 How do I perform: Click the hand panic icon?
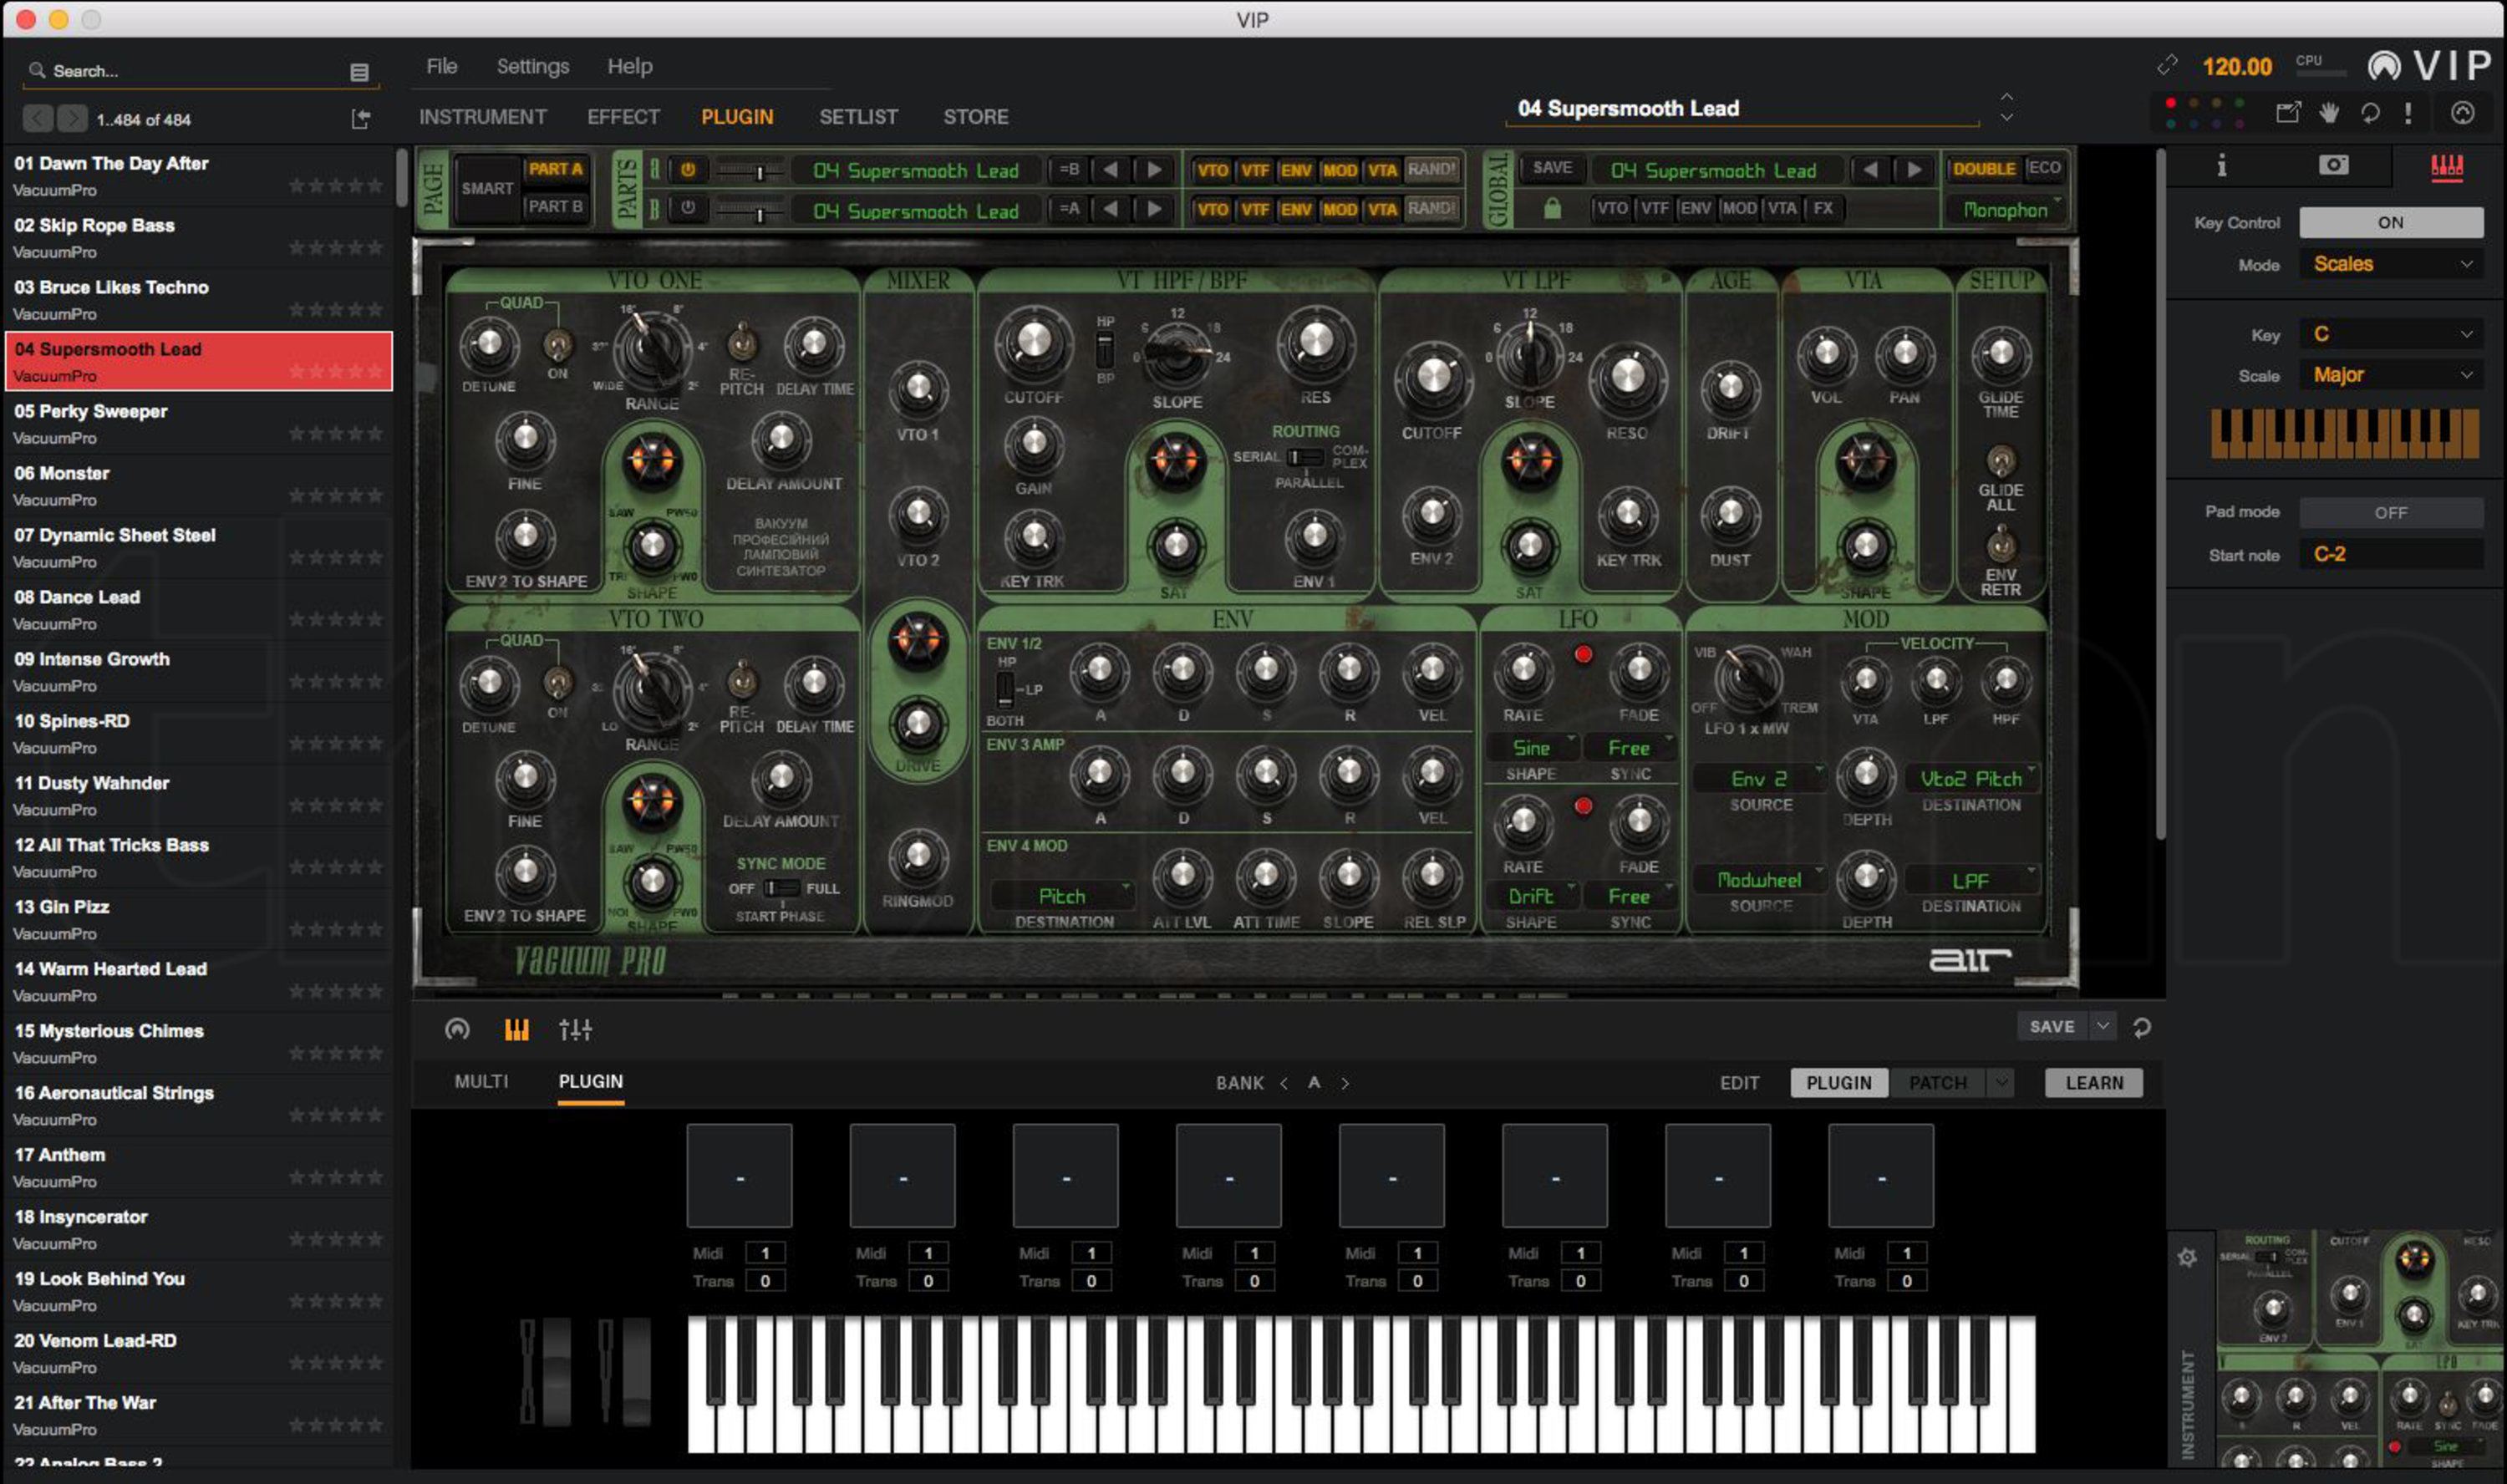click(2329, 113)
